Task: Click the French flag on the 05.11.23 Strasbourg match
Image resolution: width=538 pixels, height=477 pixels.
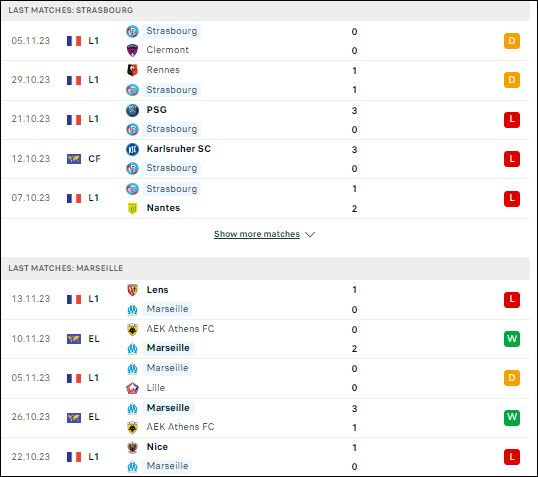Action: (74, 41)
